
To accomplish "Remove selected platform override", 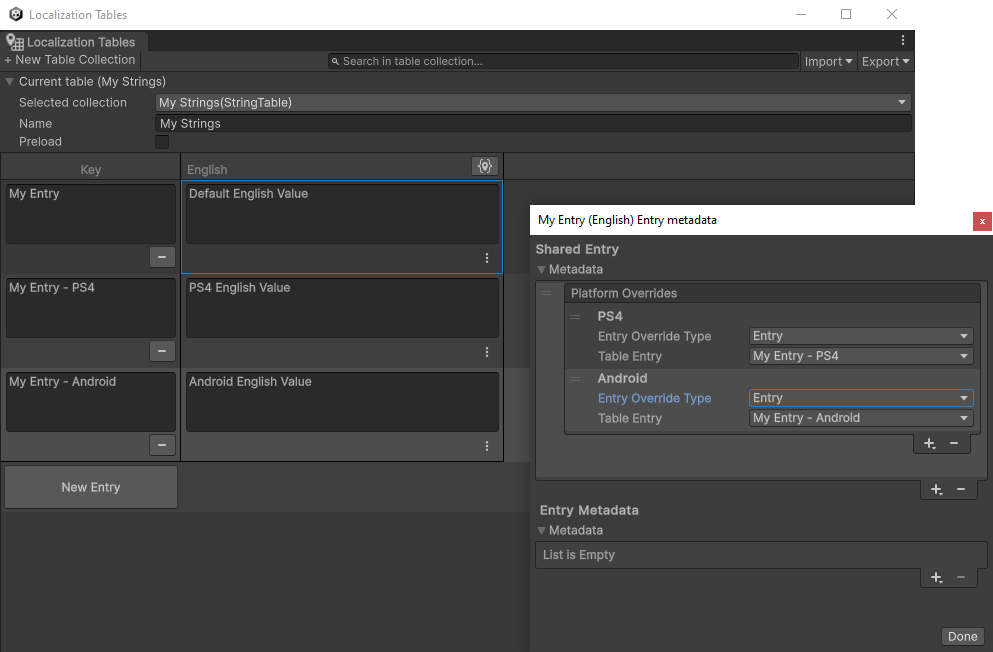I will (x=954, y=443).
